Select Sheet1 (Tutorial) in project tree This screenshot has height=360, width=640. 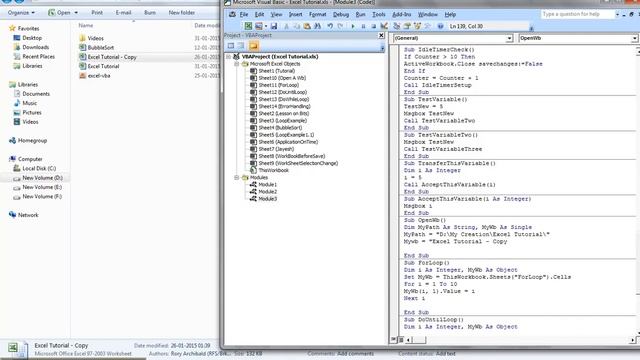(276, 71)
